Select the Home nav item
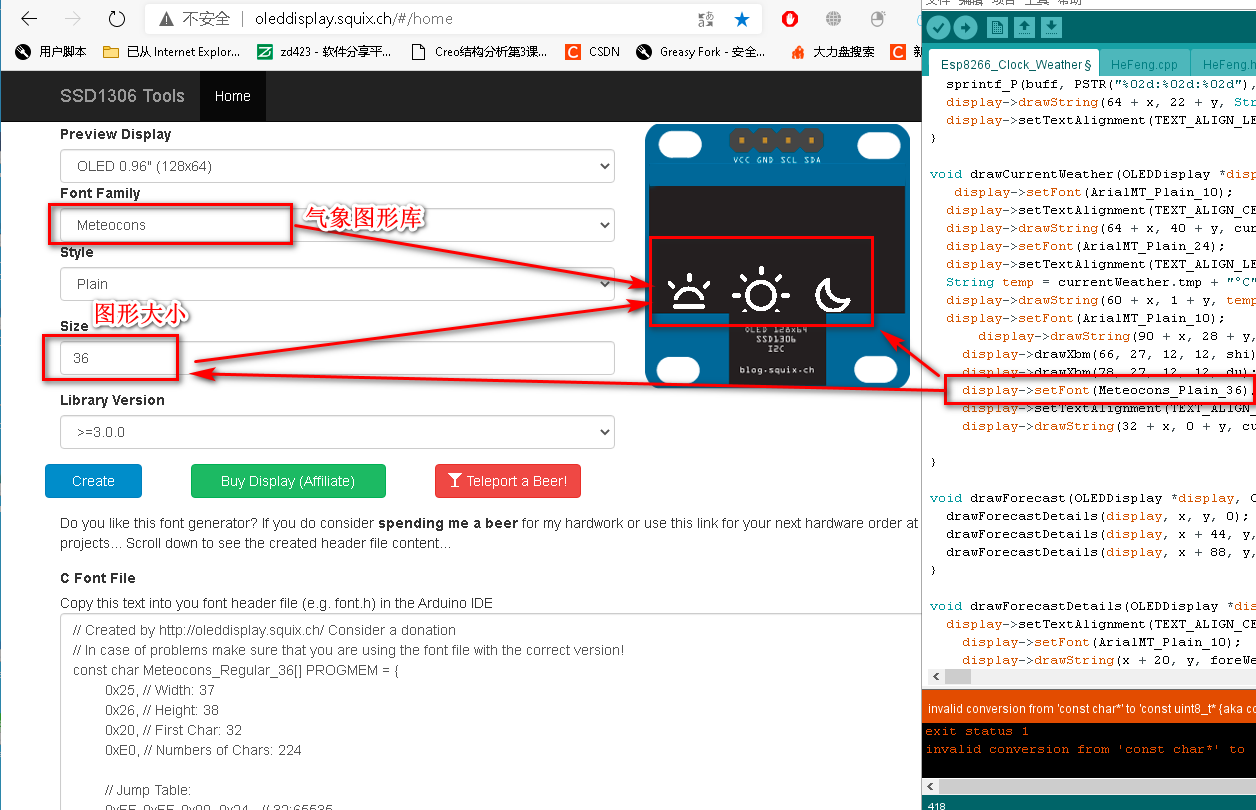This screenshot has width=1256, height=810. pos(232,96)
